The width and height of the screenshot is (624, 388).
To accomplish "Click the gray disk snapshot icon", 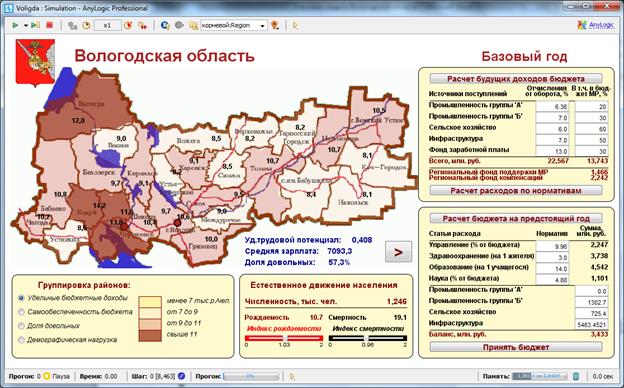I will [x=179, y=25].
